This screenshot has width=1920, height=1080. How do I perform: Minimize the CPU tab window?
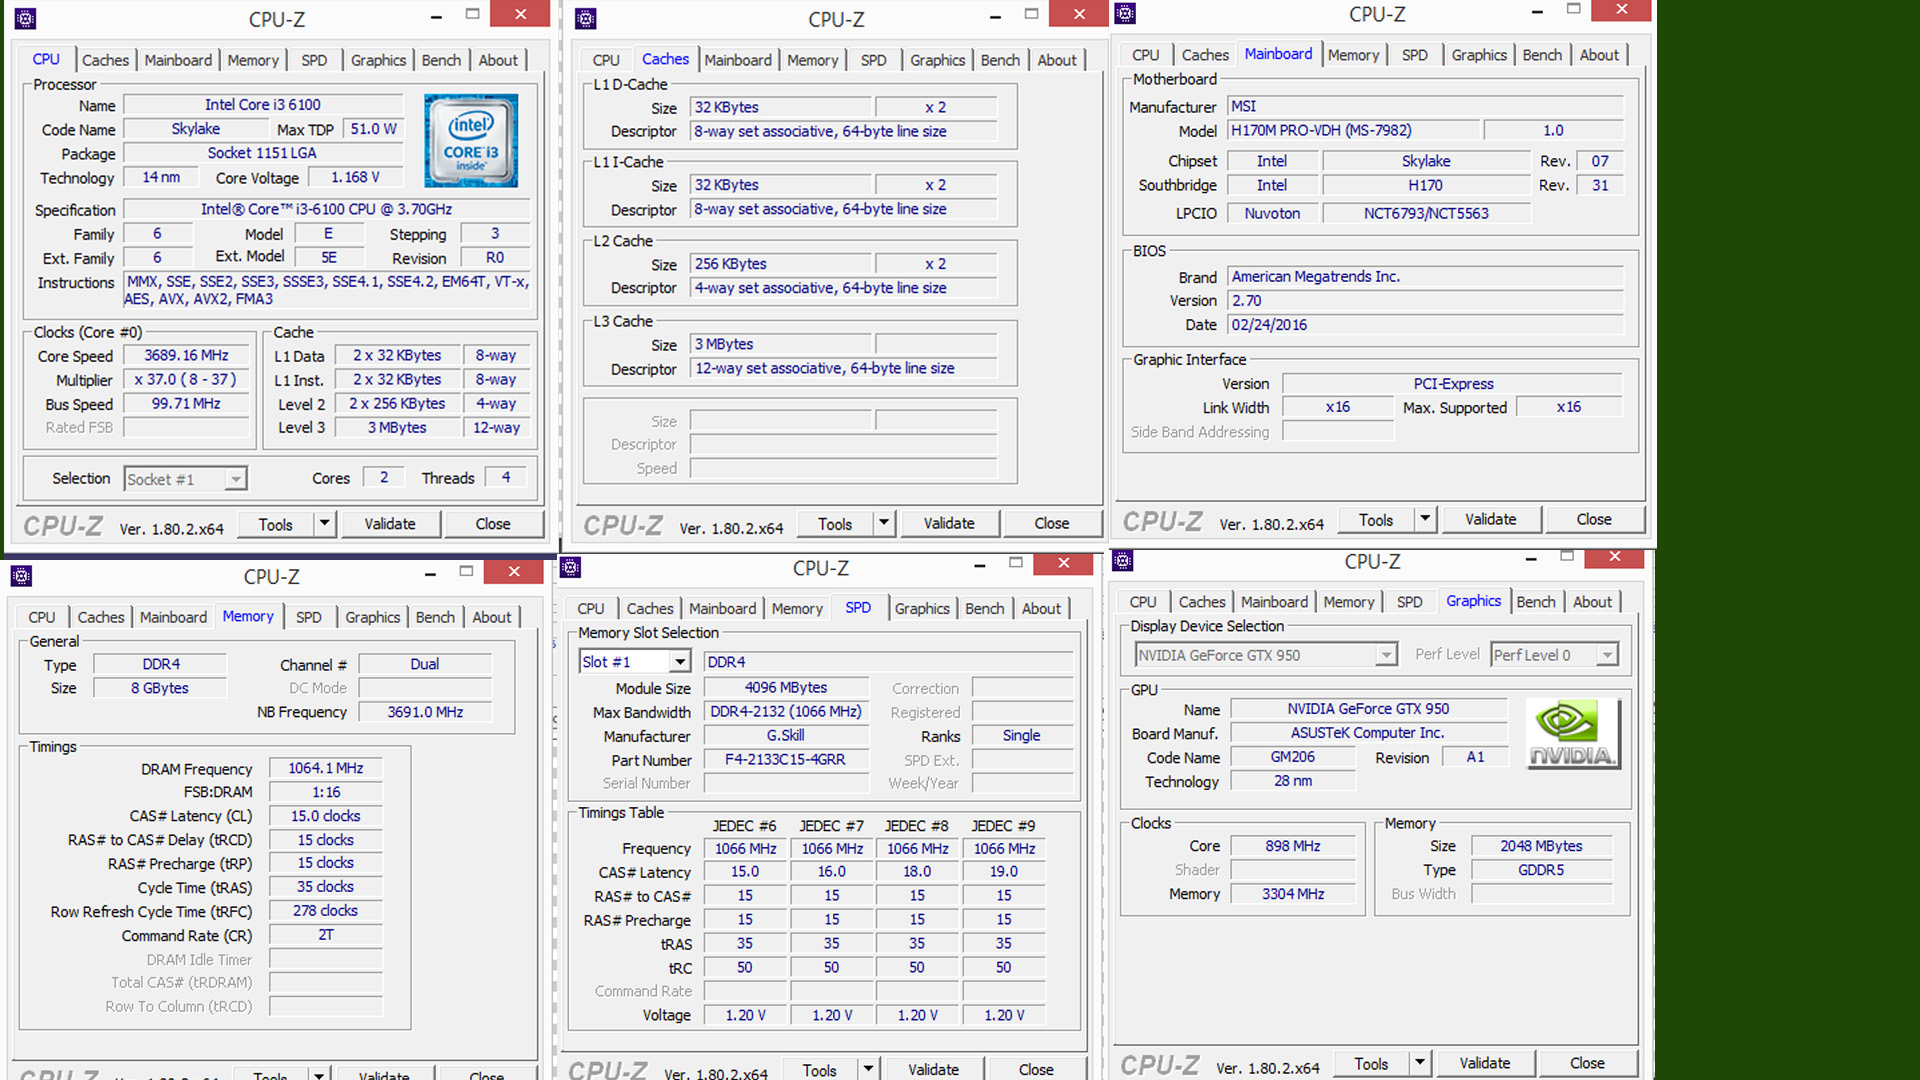coord(436,17)
